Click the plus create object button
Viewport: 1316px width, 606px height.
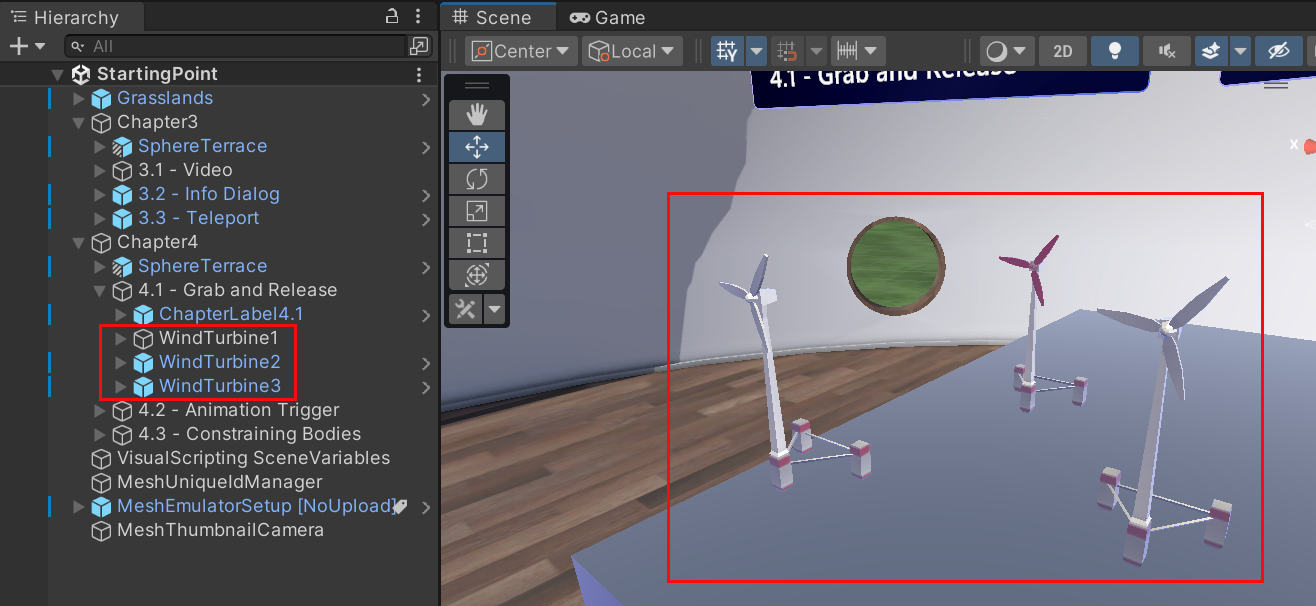[17, 46]
